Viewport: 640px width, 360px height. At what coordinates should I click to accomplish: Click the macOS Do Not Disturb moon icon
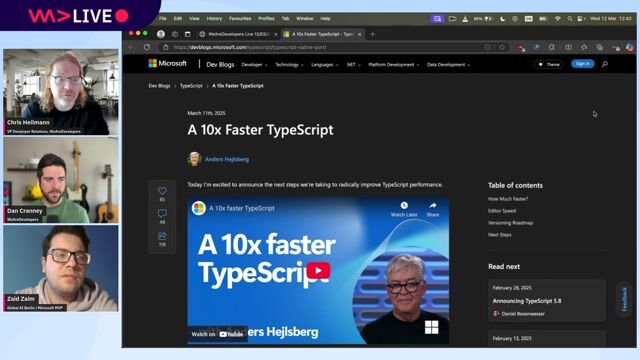[x=502, y=19]
